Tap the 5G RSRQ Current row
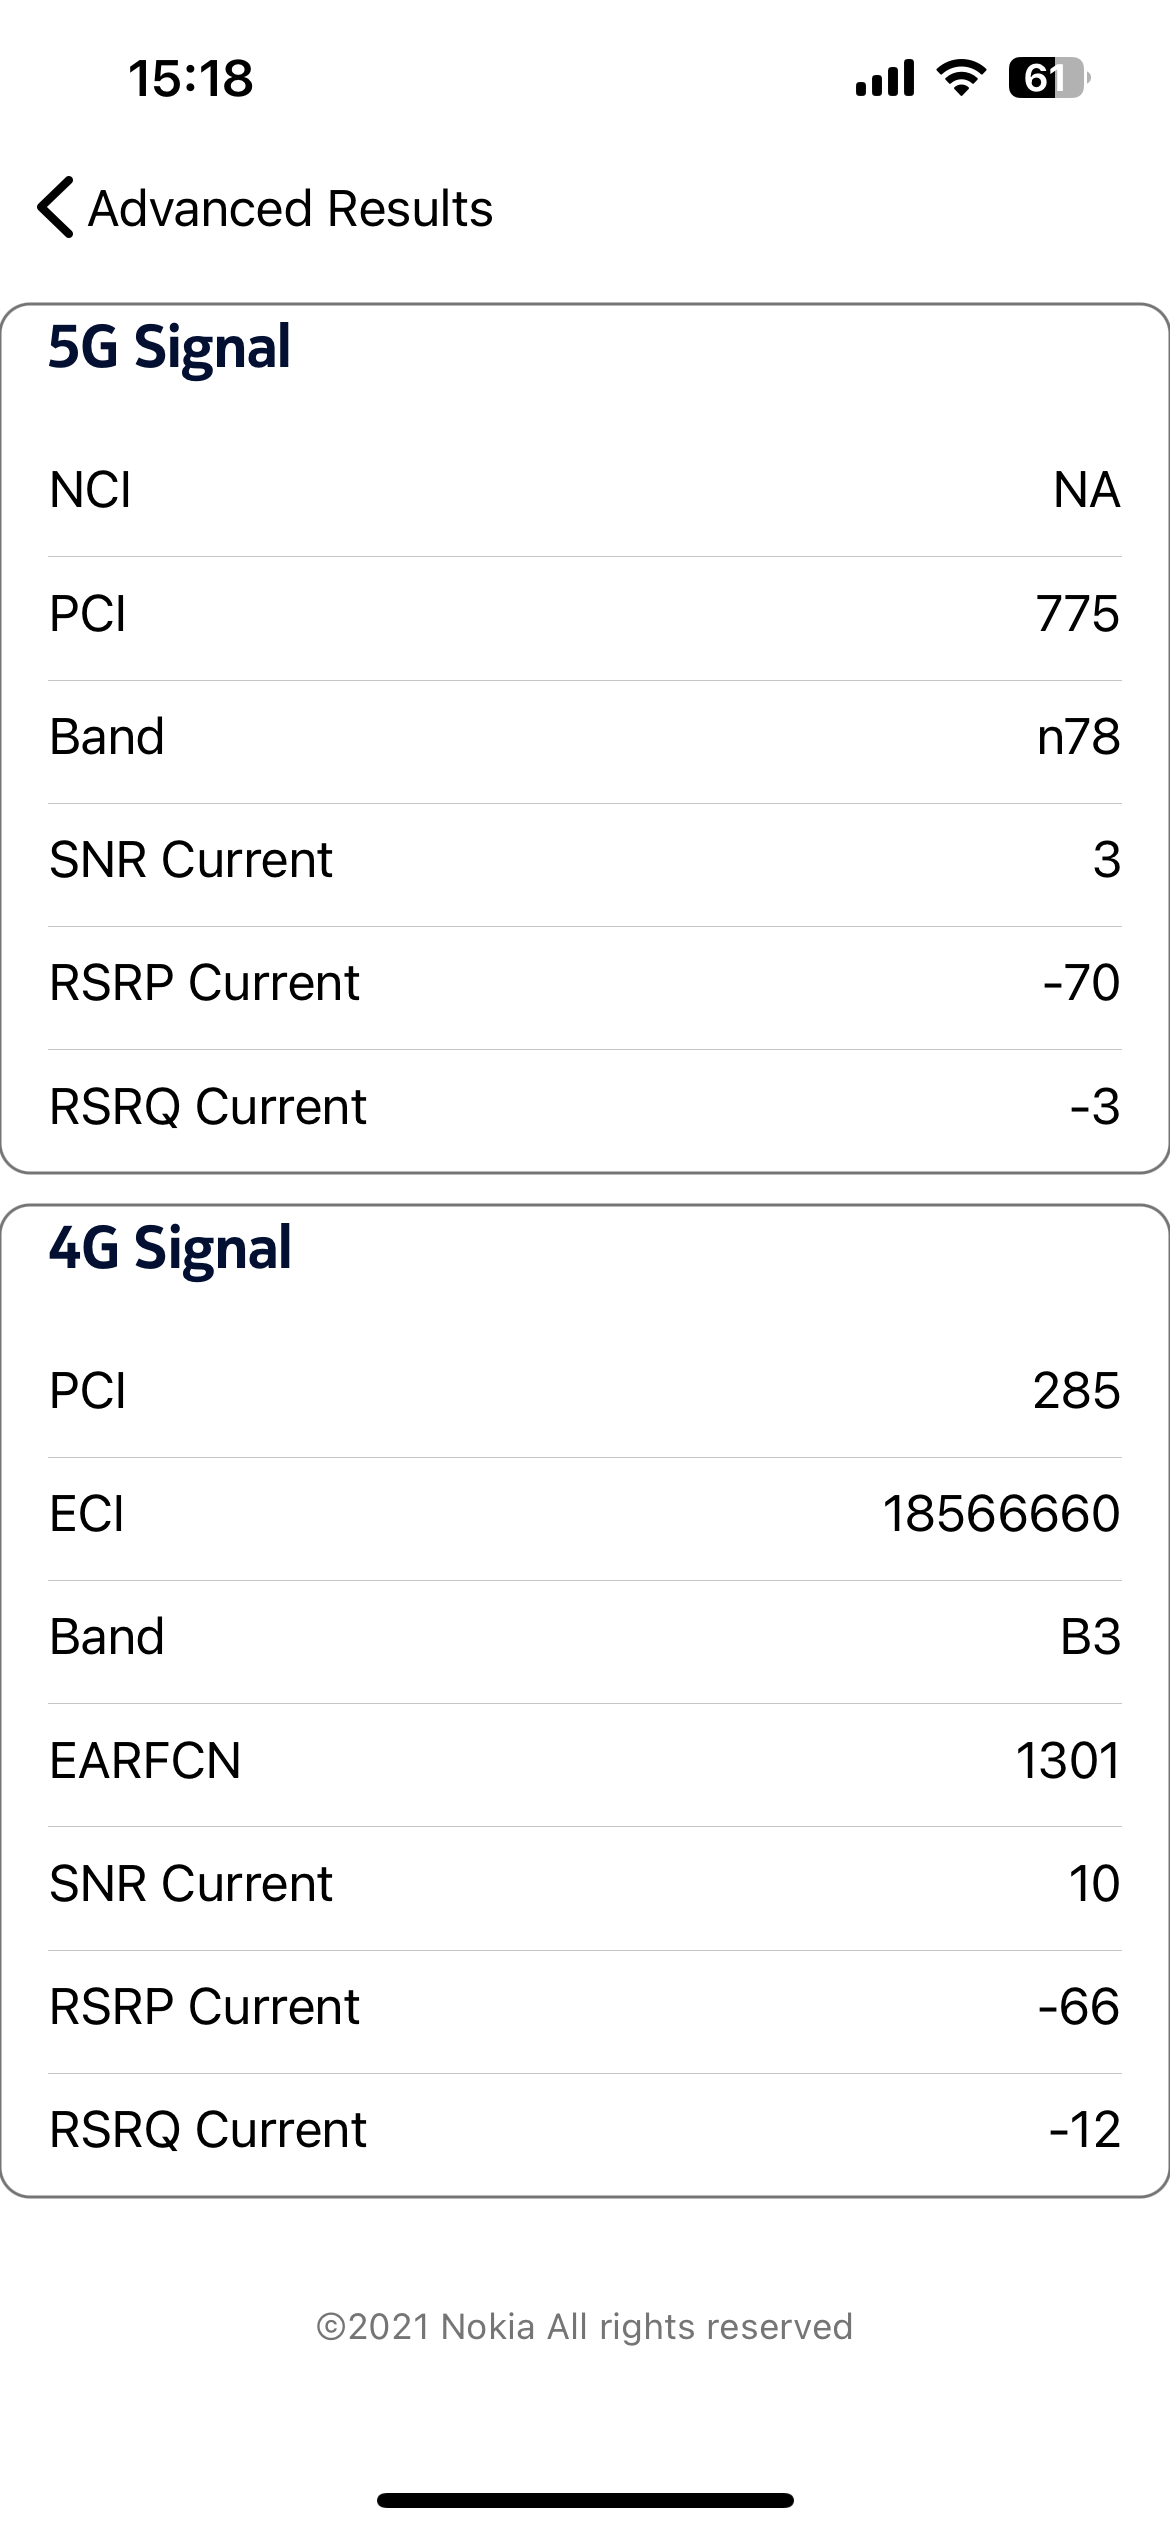Viewport: 1170px width, 2532px height. (x=585, y=1107)
